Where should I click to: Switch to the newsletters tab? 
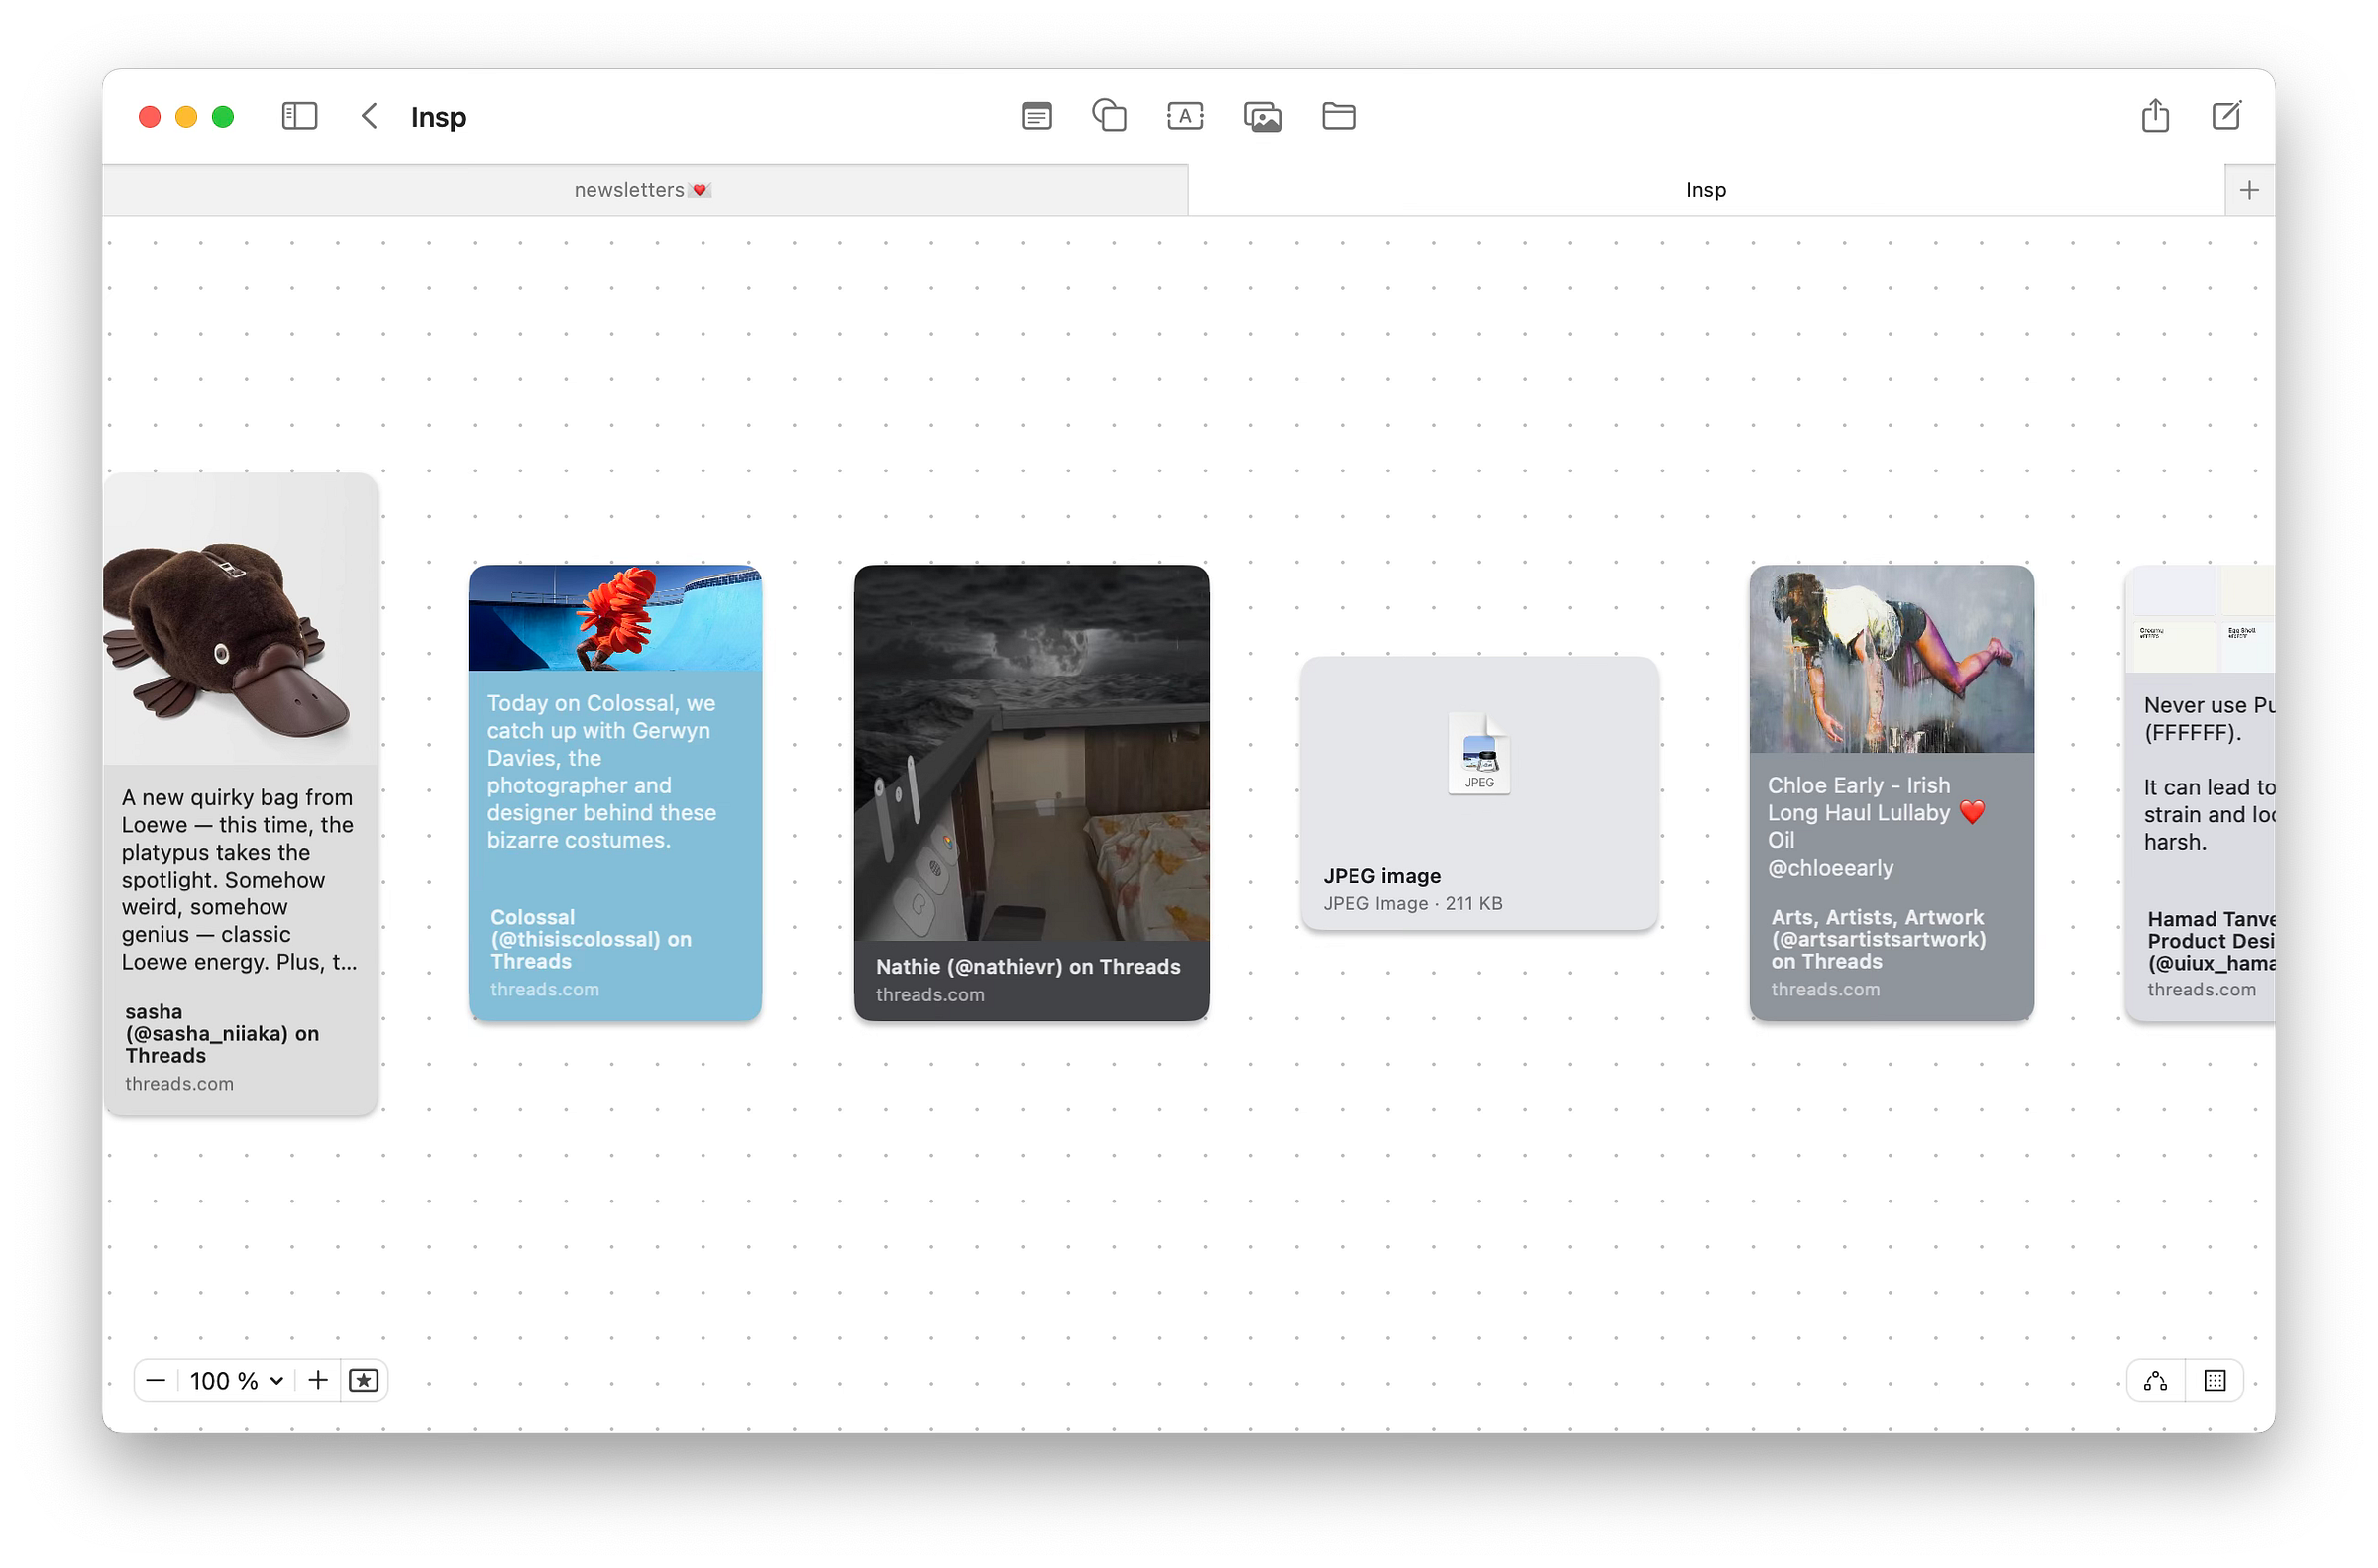tap(643, 190)
